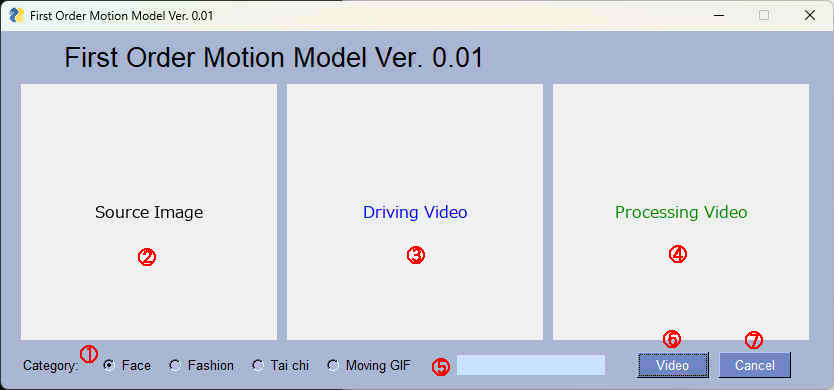Screen dimensions: 834x390
Task: Click the Python app icon in title bar
Action: pos(17,15)
